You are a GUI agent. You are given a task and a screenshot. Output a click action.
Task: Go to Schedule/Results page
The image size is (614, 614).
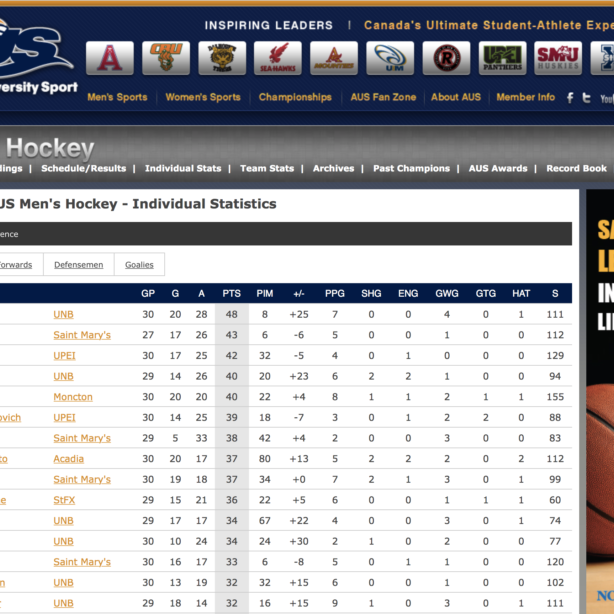pyautogui.click(x=84, y=168)
